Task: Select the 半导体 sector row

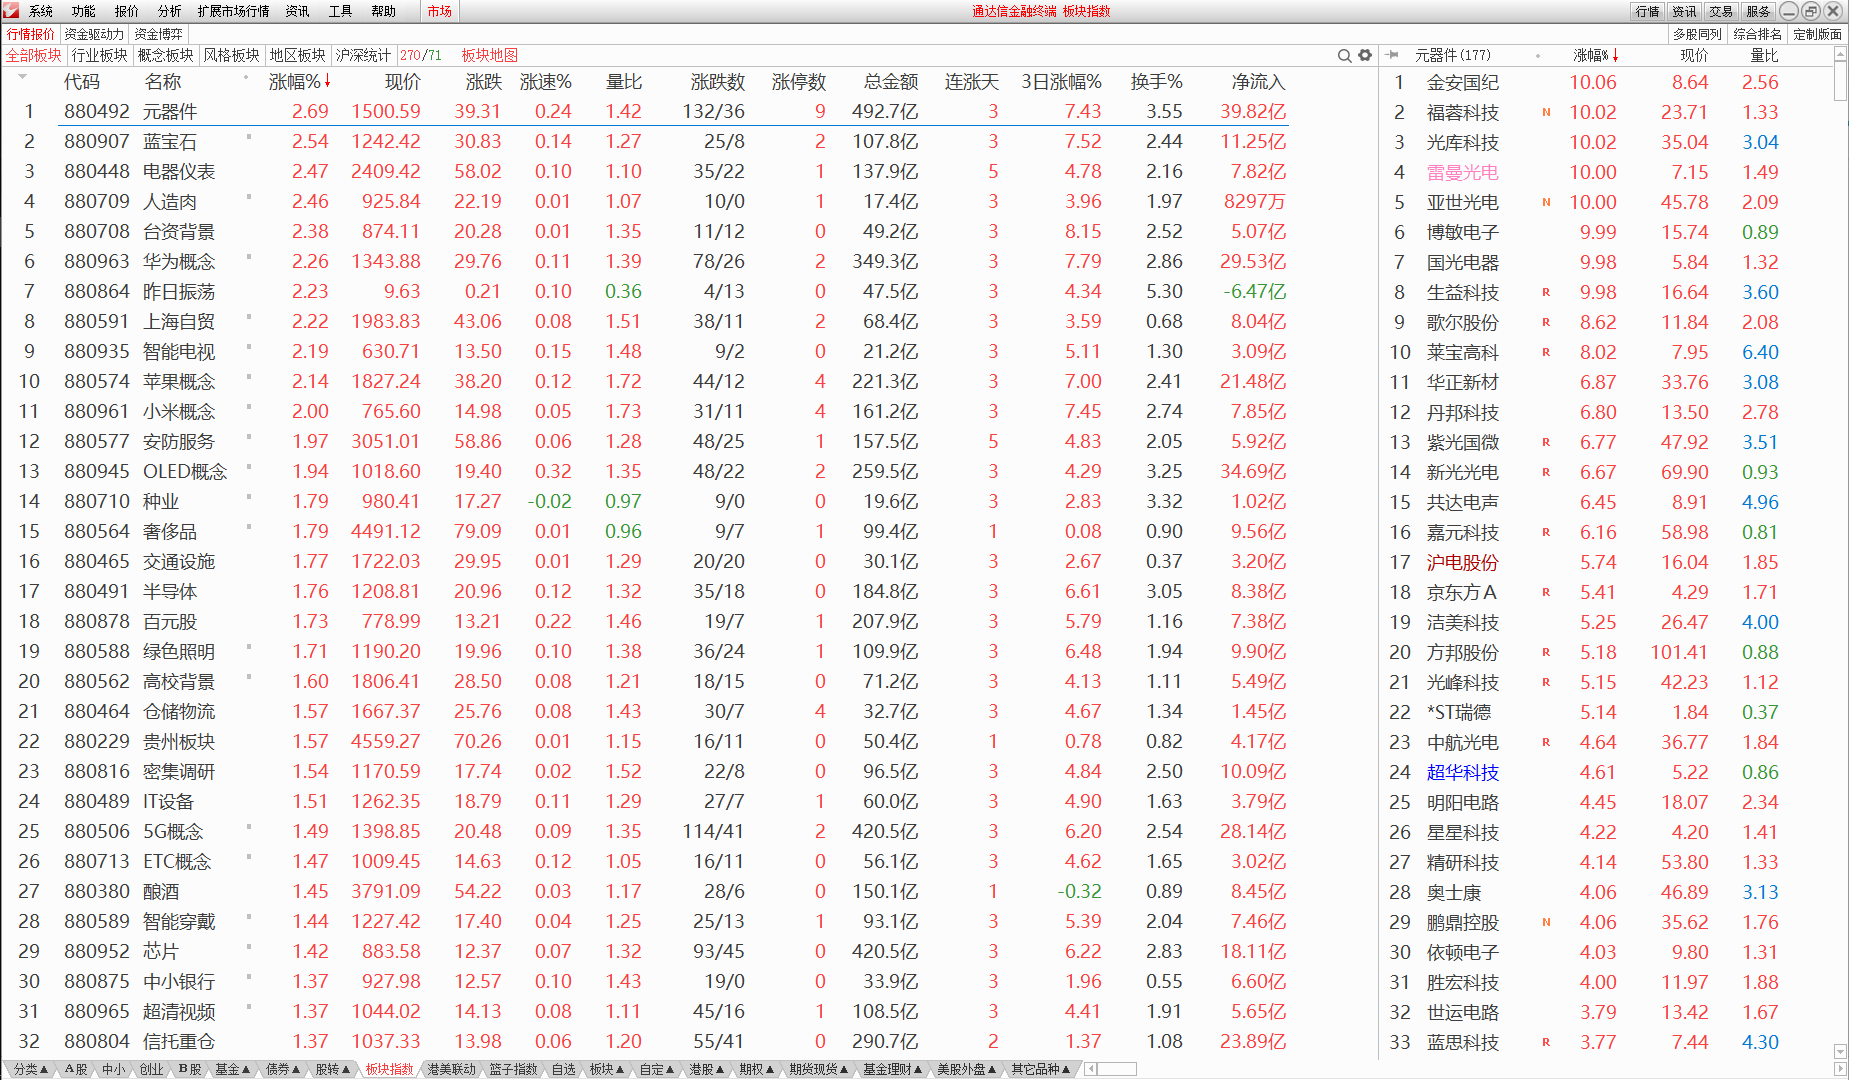Action: click(x=646, y=591)
